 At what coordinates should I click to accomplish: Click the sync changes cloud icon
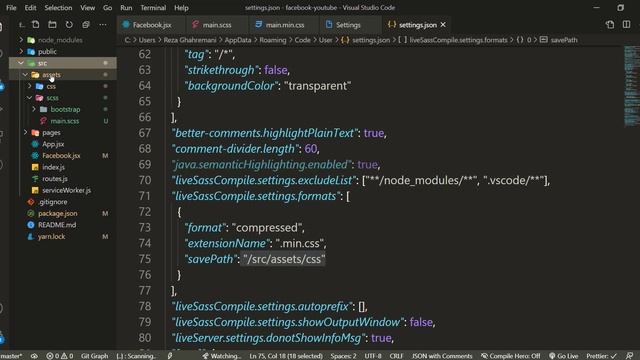(34, 356)
